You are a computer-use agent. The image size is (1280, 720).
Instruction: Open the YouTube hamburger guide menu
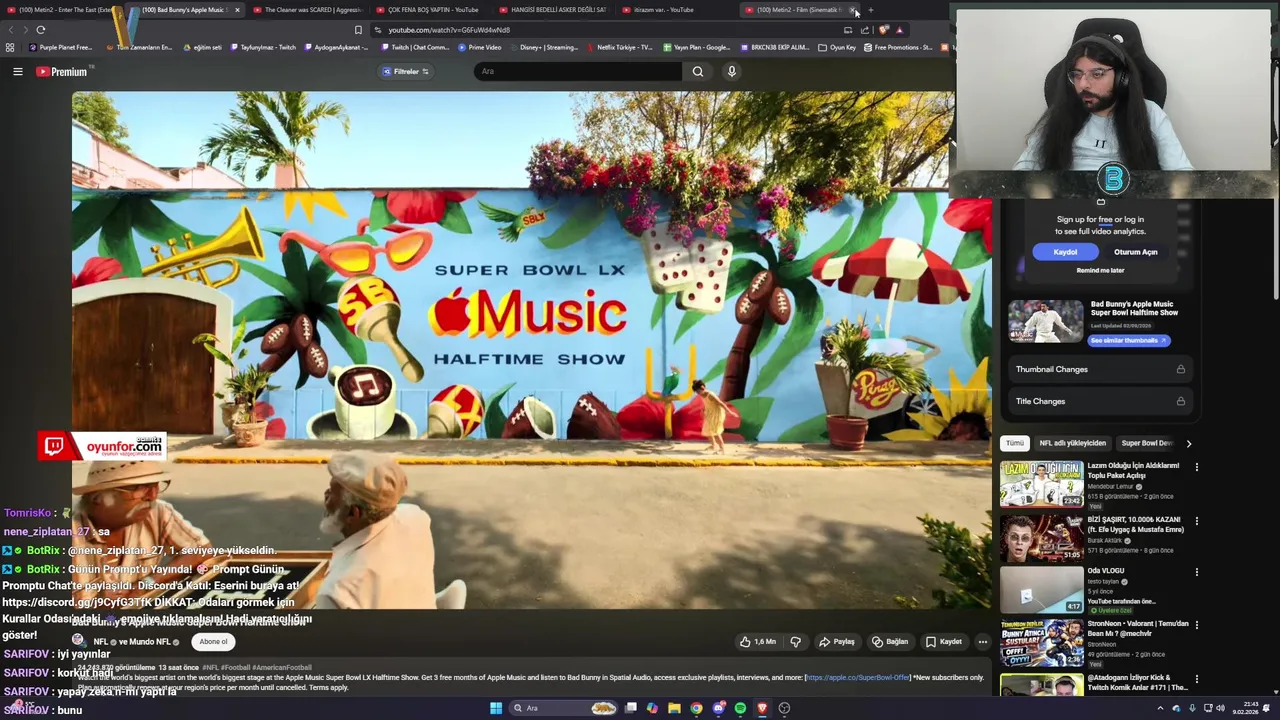click(17, 71)
